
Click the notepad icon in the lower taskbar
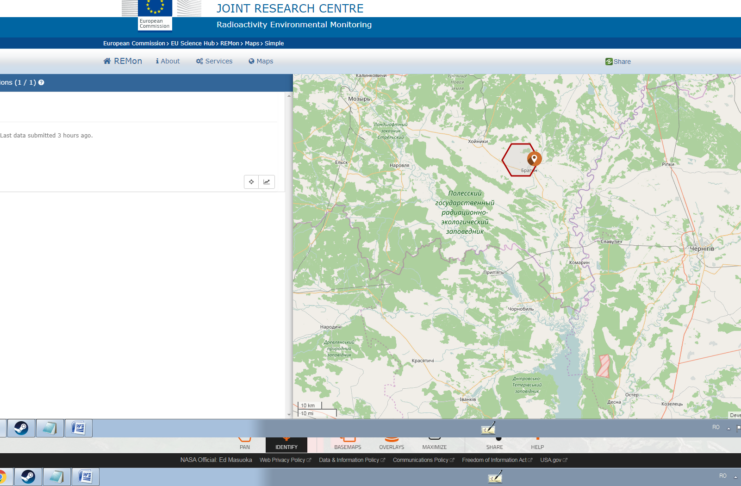(56, 477)
